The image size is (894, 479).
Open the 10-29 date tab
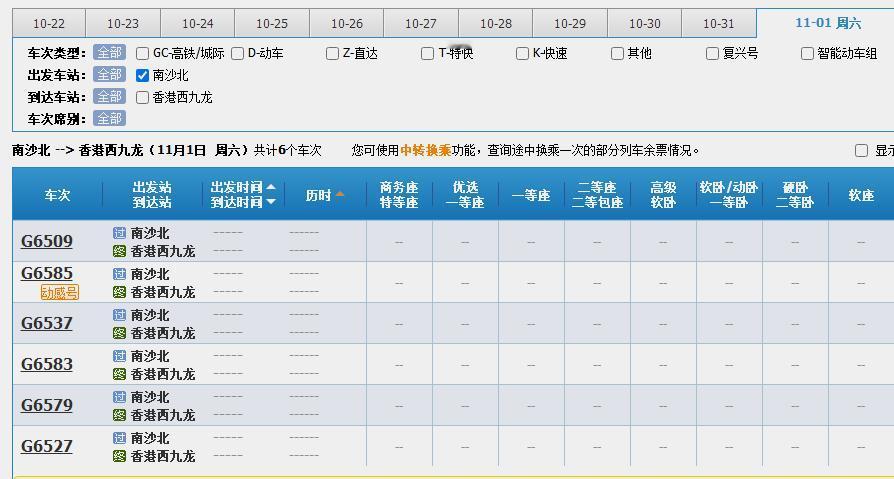point(570,24)
